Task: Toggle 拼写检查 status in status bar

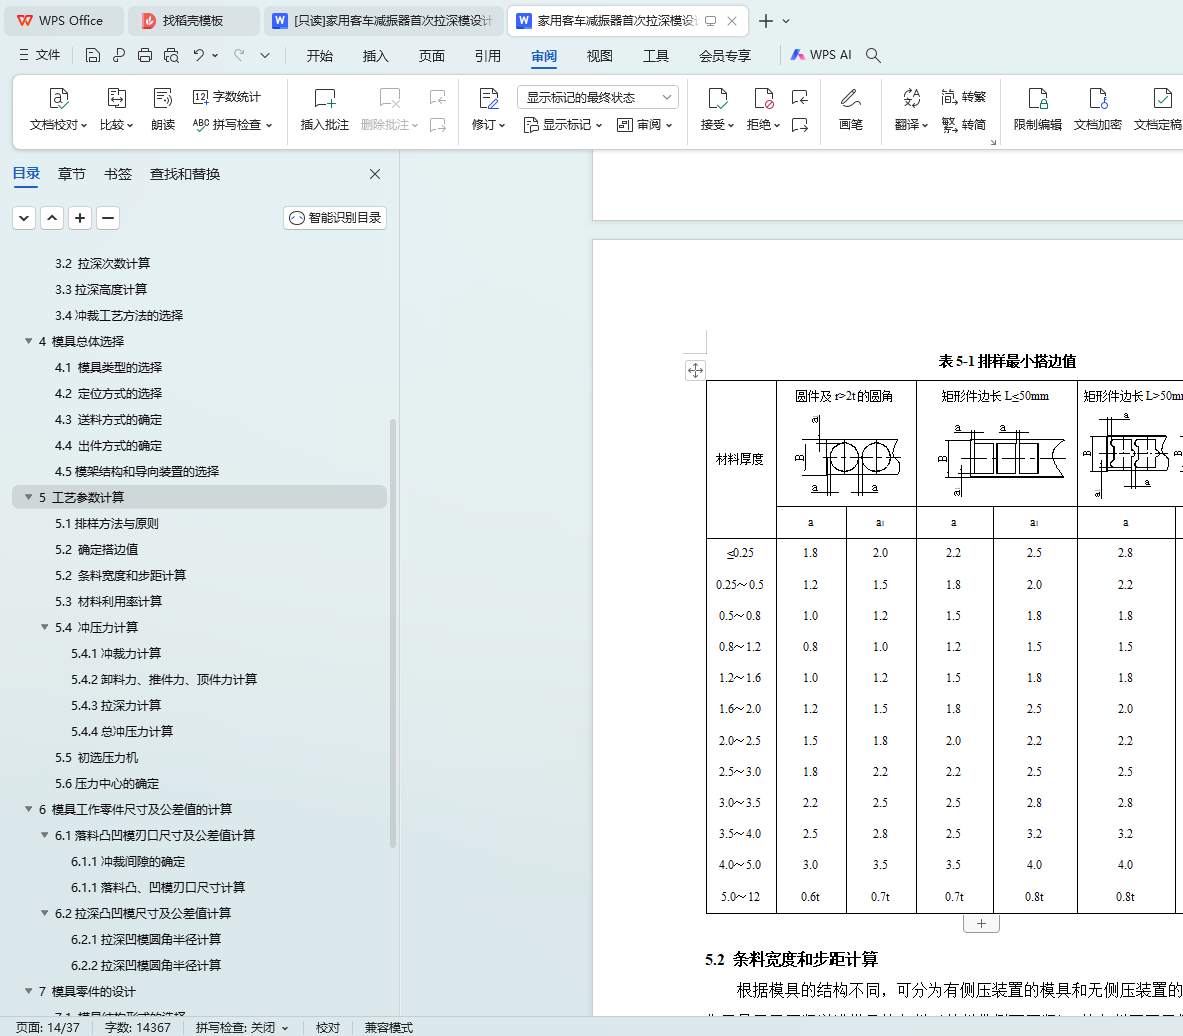Action: [x=241, y=1028]
